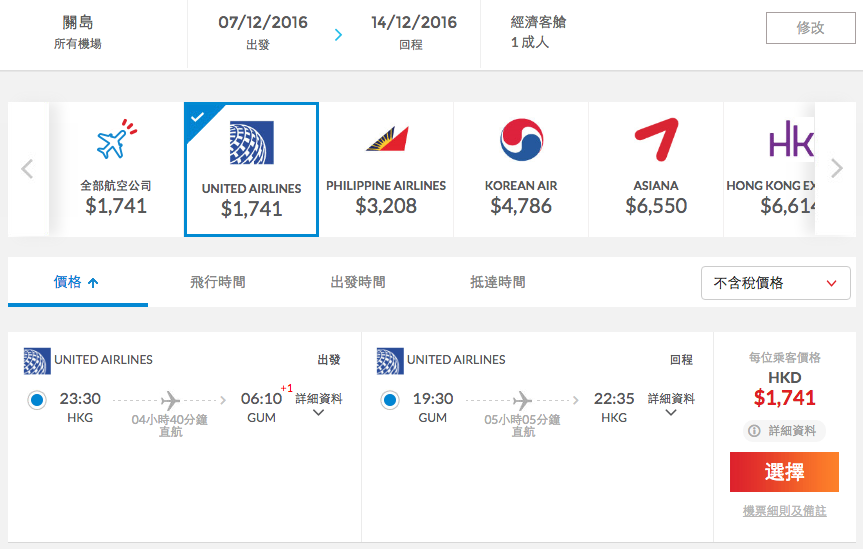This screenshot has height=549, width=863.
Task: Click the 1 成人 passenger text
Action: click(x=529, y=42)
